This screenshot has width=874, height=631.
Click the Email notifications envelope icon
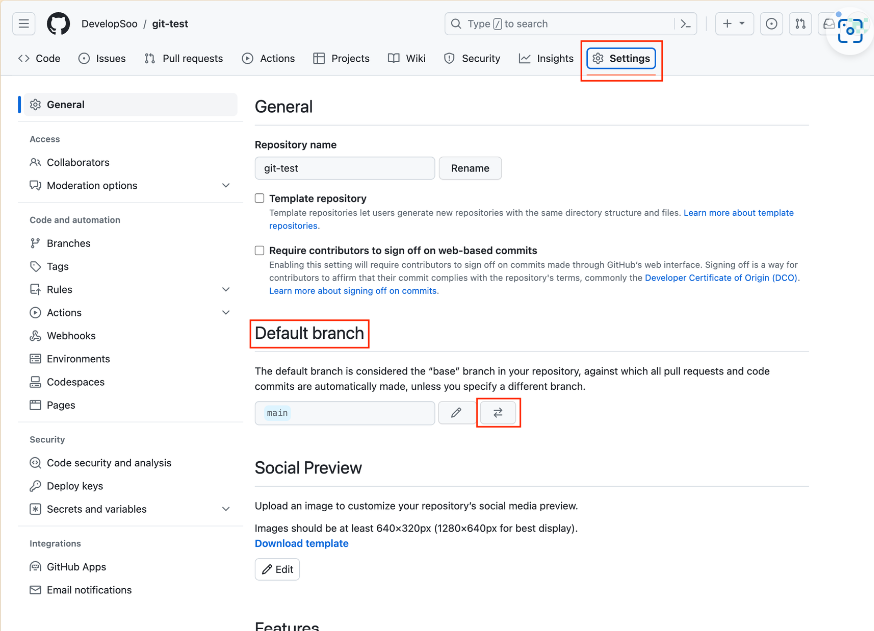tap(35, 590)
